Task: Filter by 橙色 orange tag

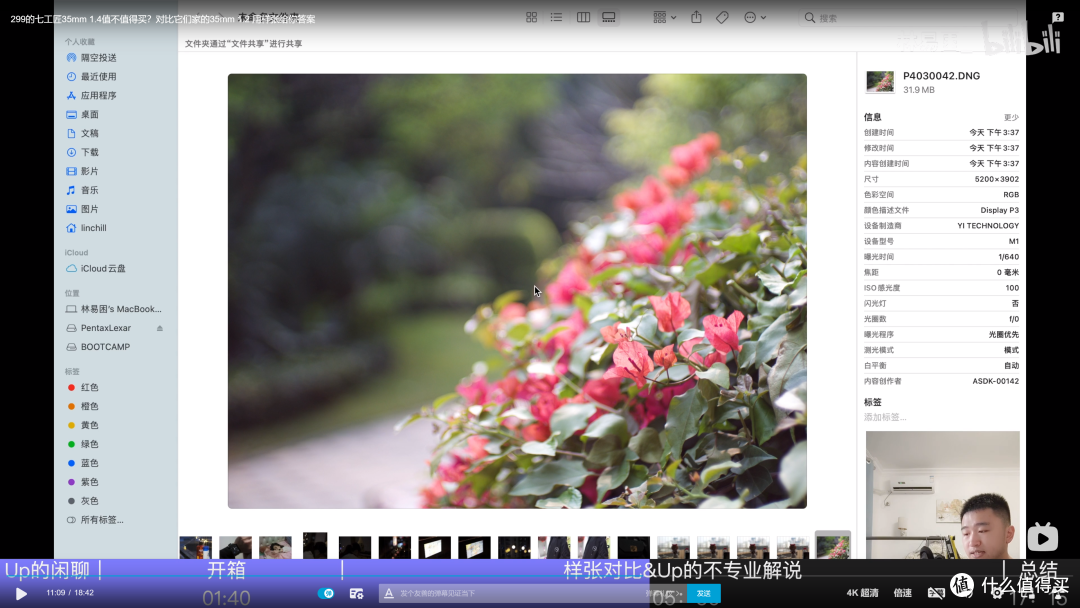Action: (83, 406)
